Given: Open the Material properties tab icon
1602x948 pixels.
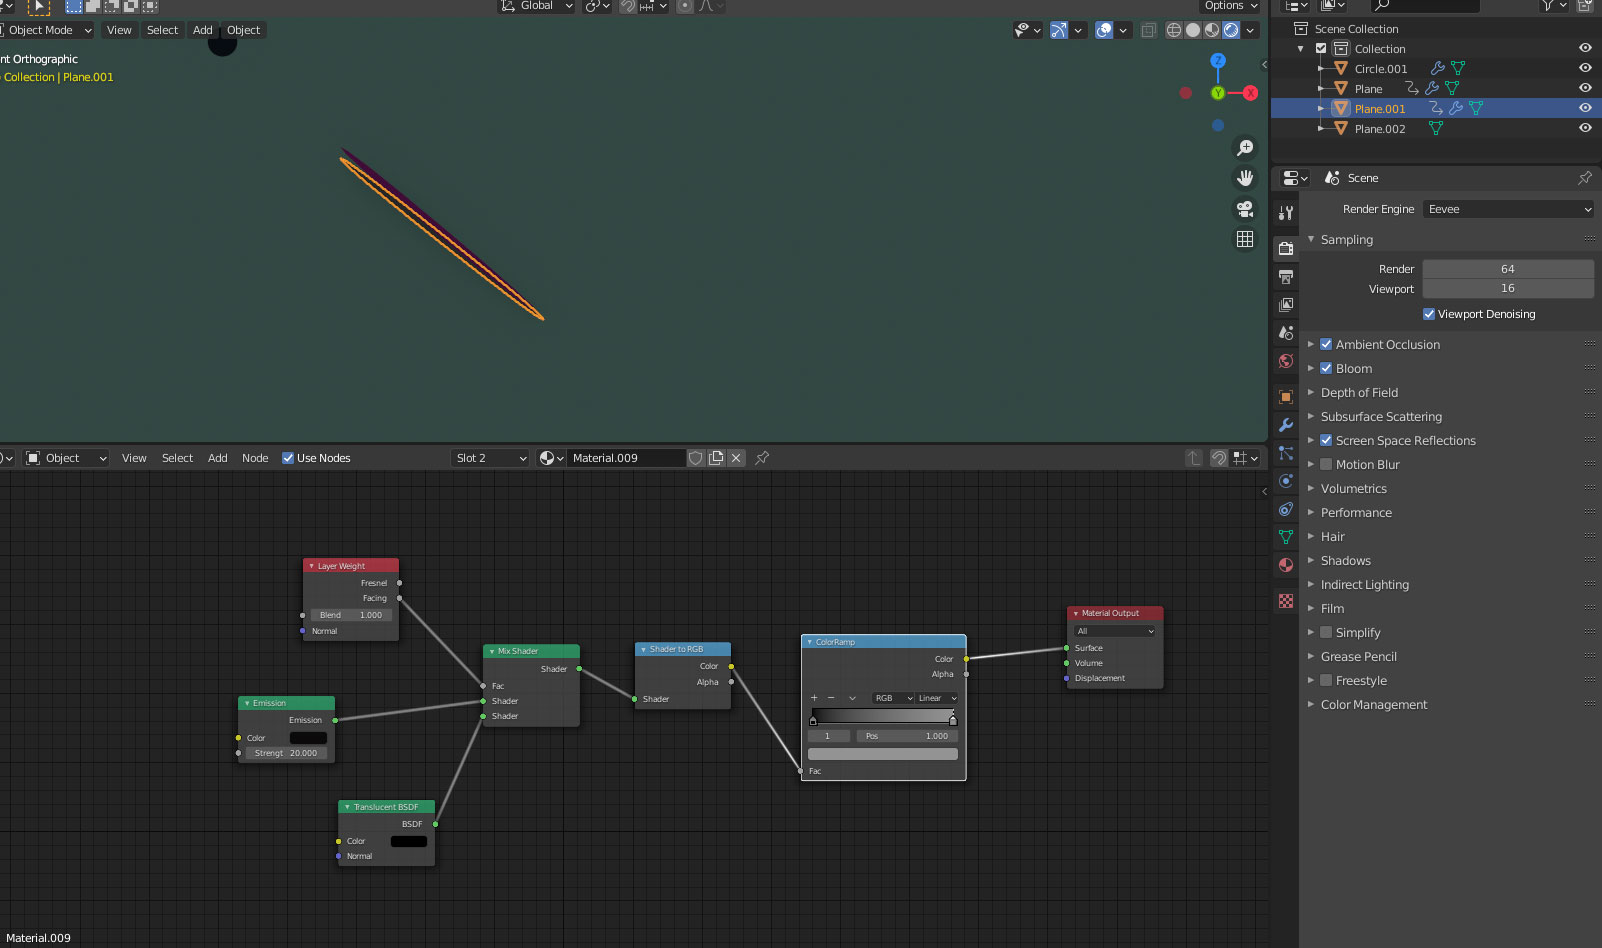Looking at the screenshot, I should (1286, 565).
